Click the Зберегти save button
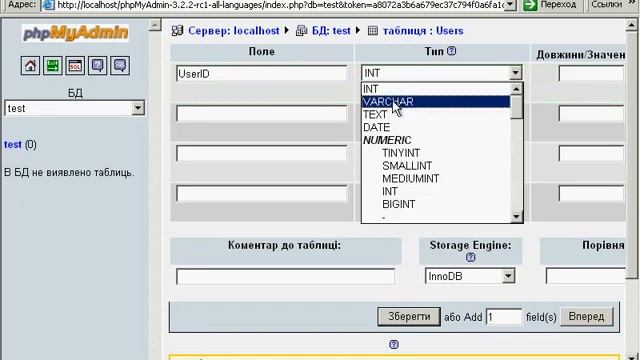640x360 pixels. pos(409,317)
